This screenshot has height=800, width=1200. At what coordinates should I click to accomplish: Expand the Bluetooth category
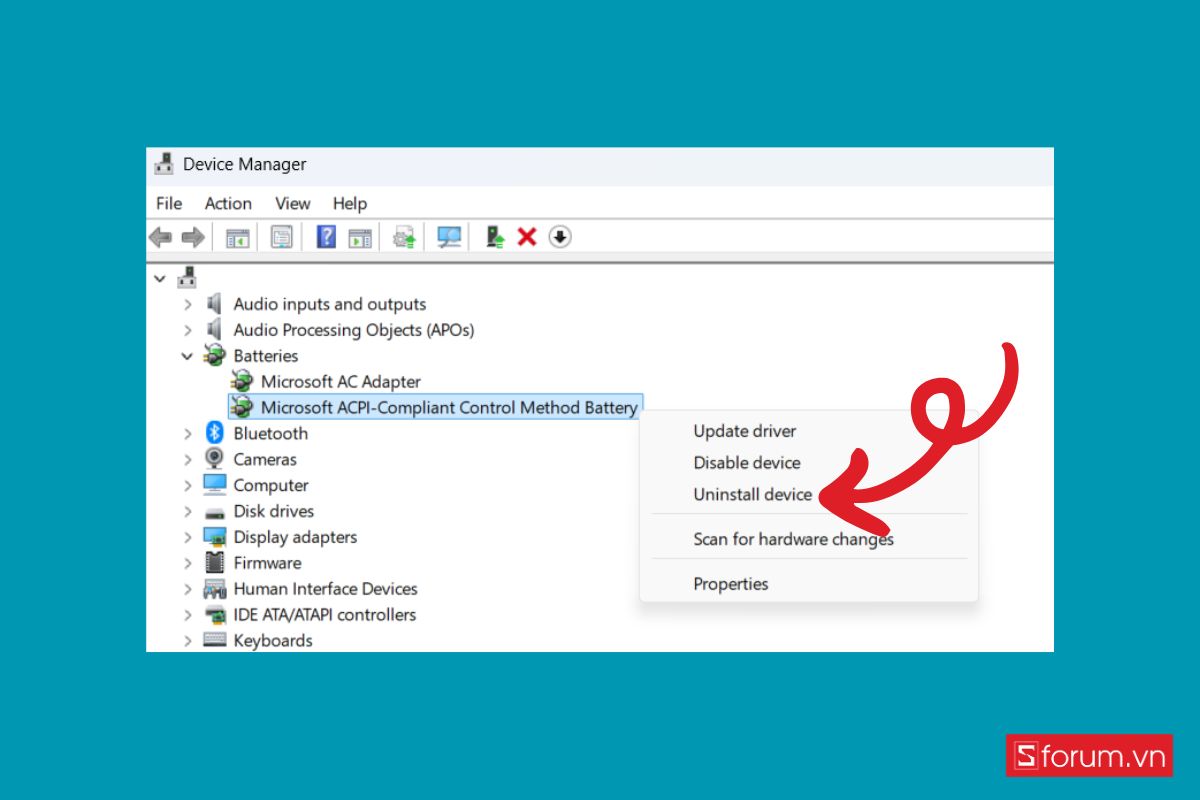coord(187,433)
